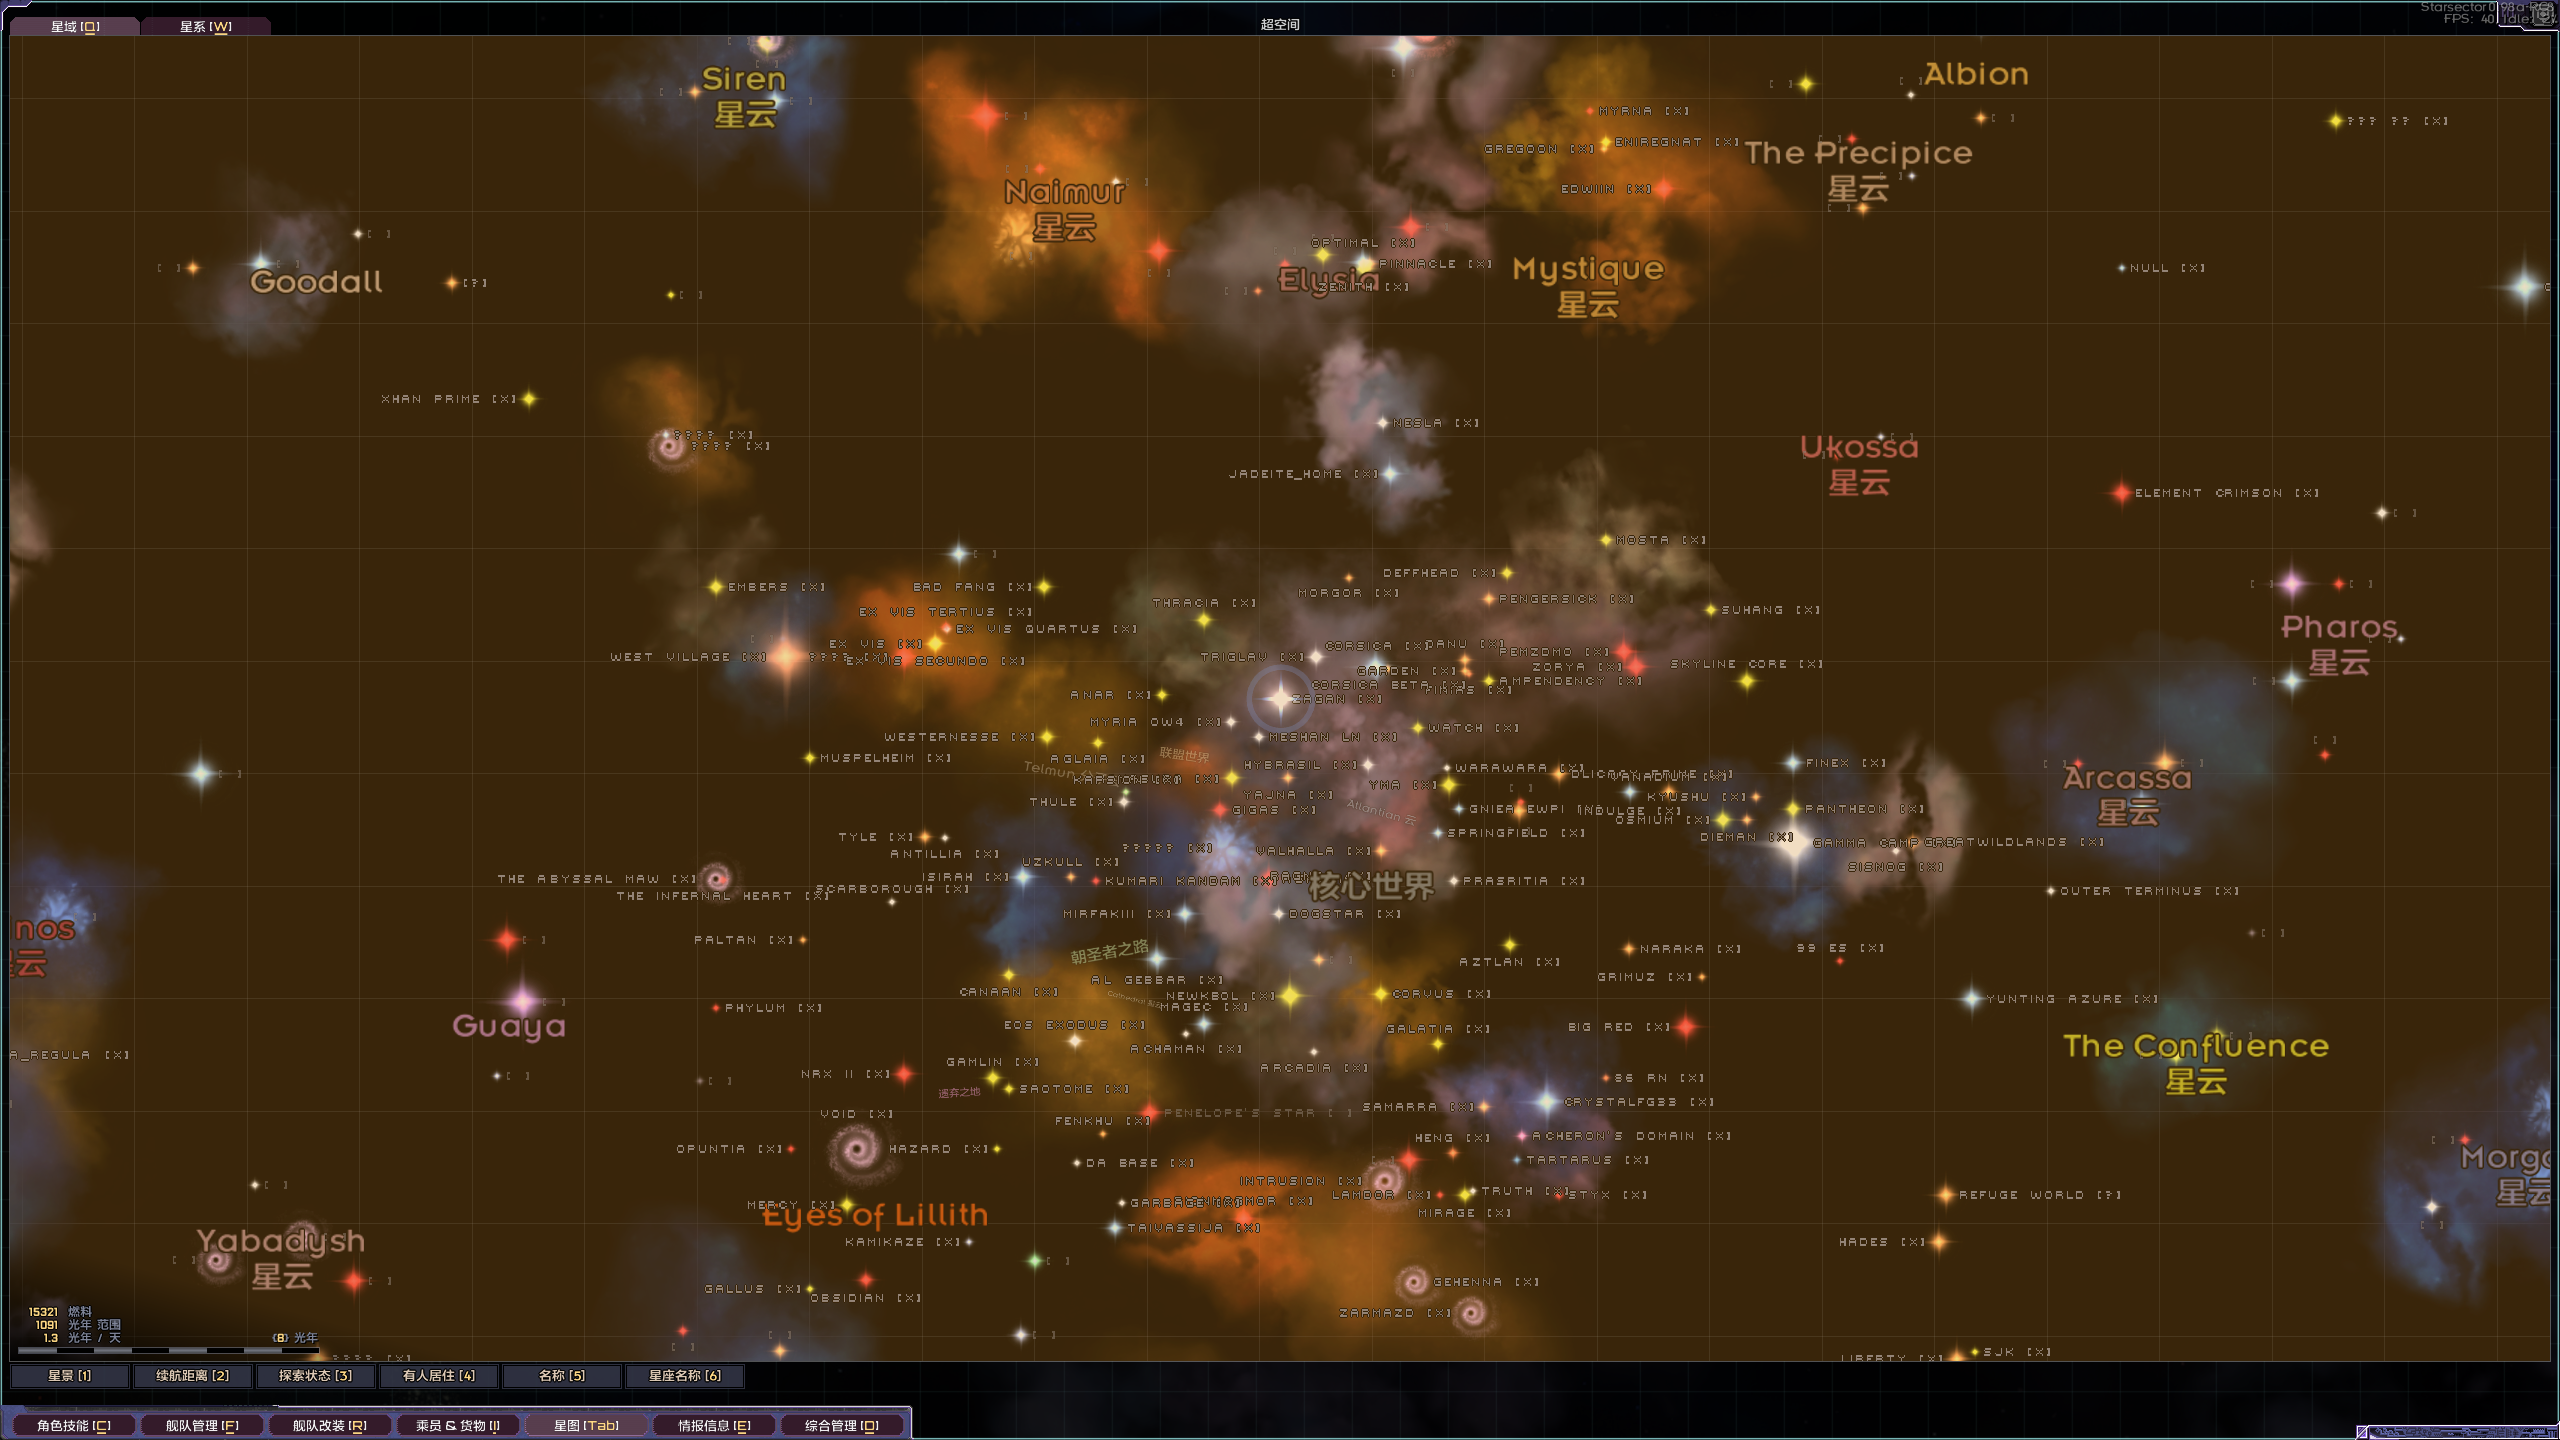Click The Precipice 星云 label

1858,170
